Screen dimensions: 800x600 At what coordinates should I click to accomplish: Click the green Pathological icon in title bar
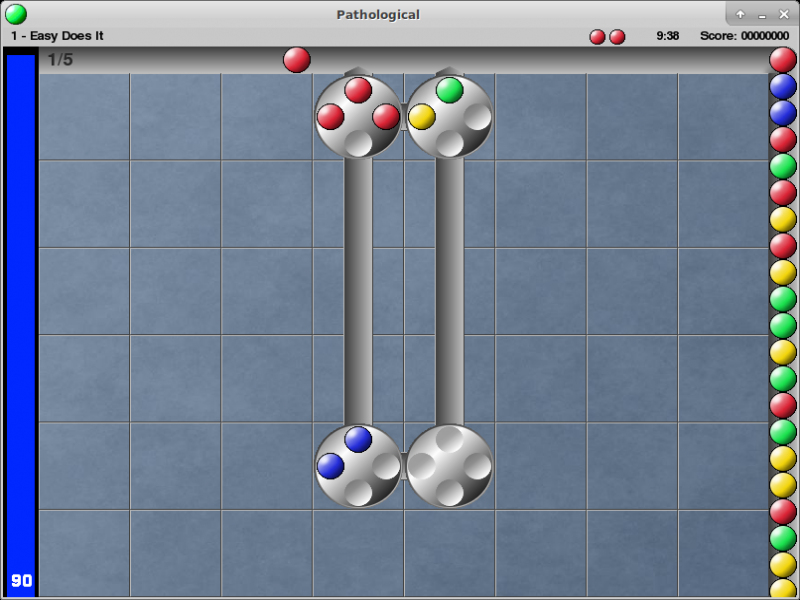point(16,14)
